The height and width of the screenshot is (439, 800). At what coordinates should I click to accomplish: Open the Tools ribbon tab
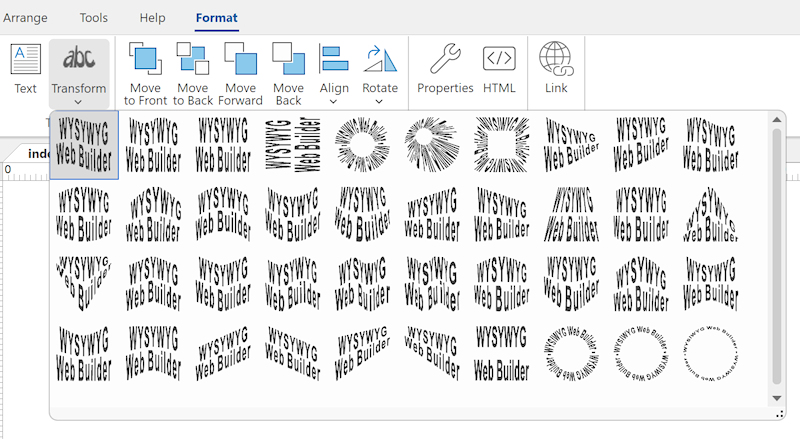tap(93, 18)
